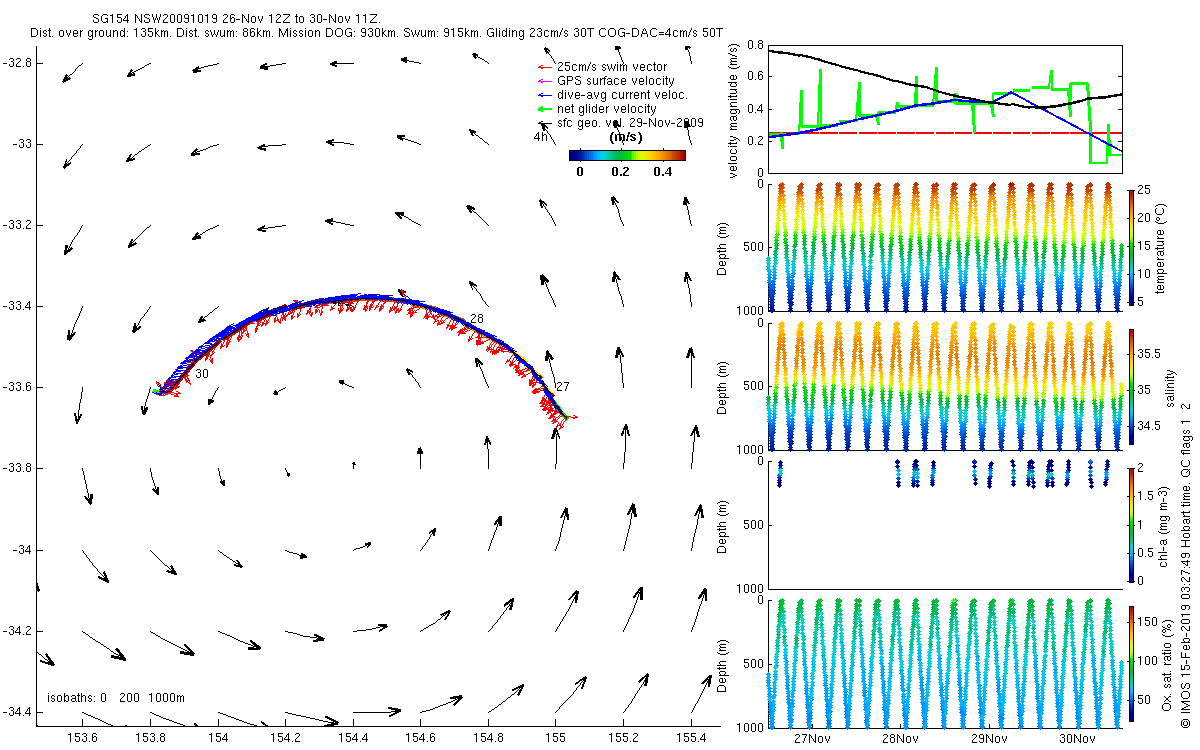The image size is (1200, 750).
Task: Click longitude tick '154.8'
Action: tap(488, 738)
